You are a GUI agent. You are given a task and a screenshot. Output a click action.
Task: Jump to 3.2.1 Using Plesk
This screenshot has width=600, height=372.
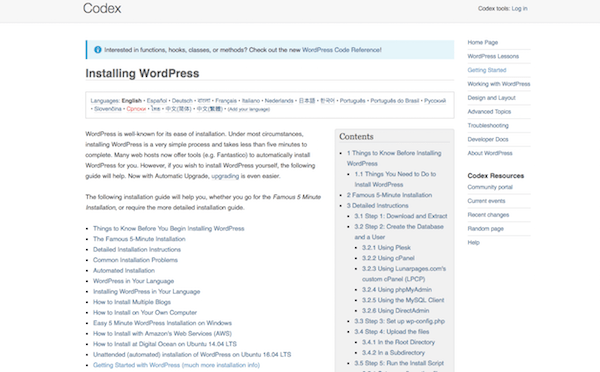(x=386, y=248)
